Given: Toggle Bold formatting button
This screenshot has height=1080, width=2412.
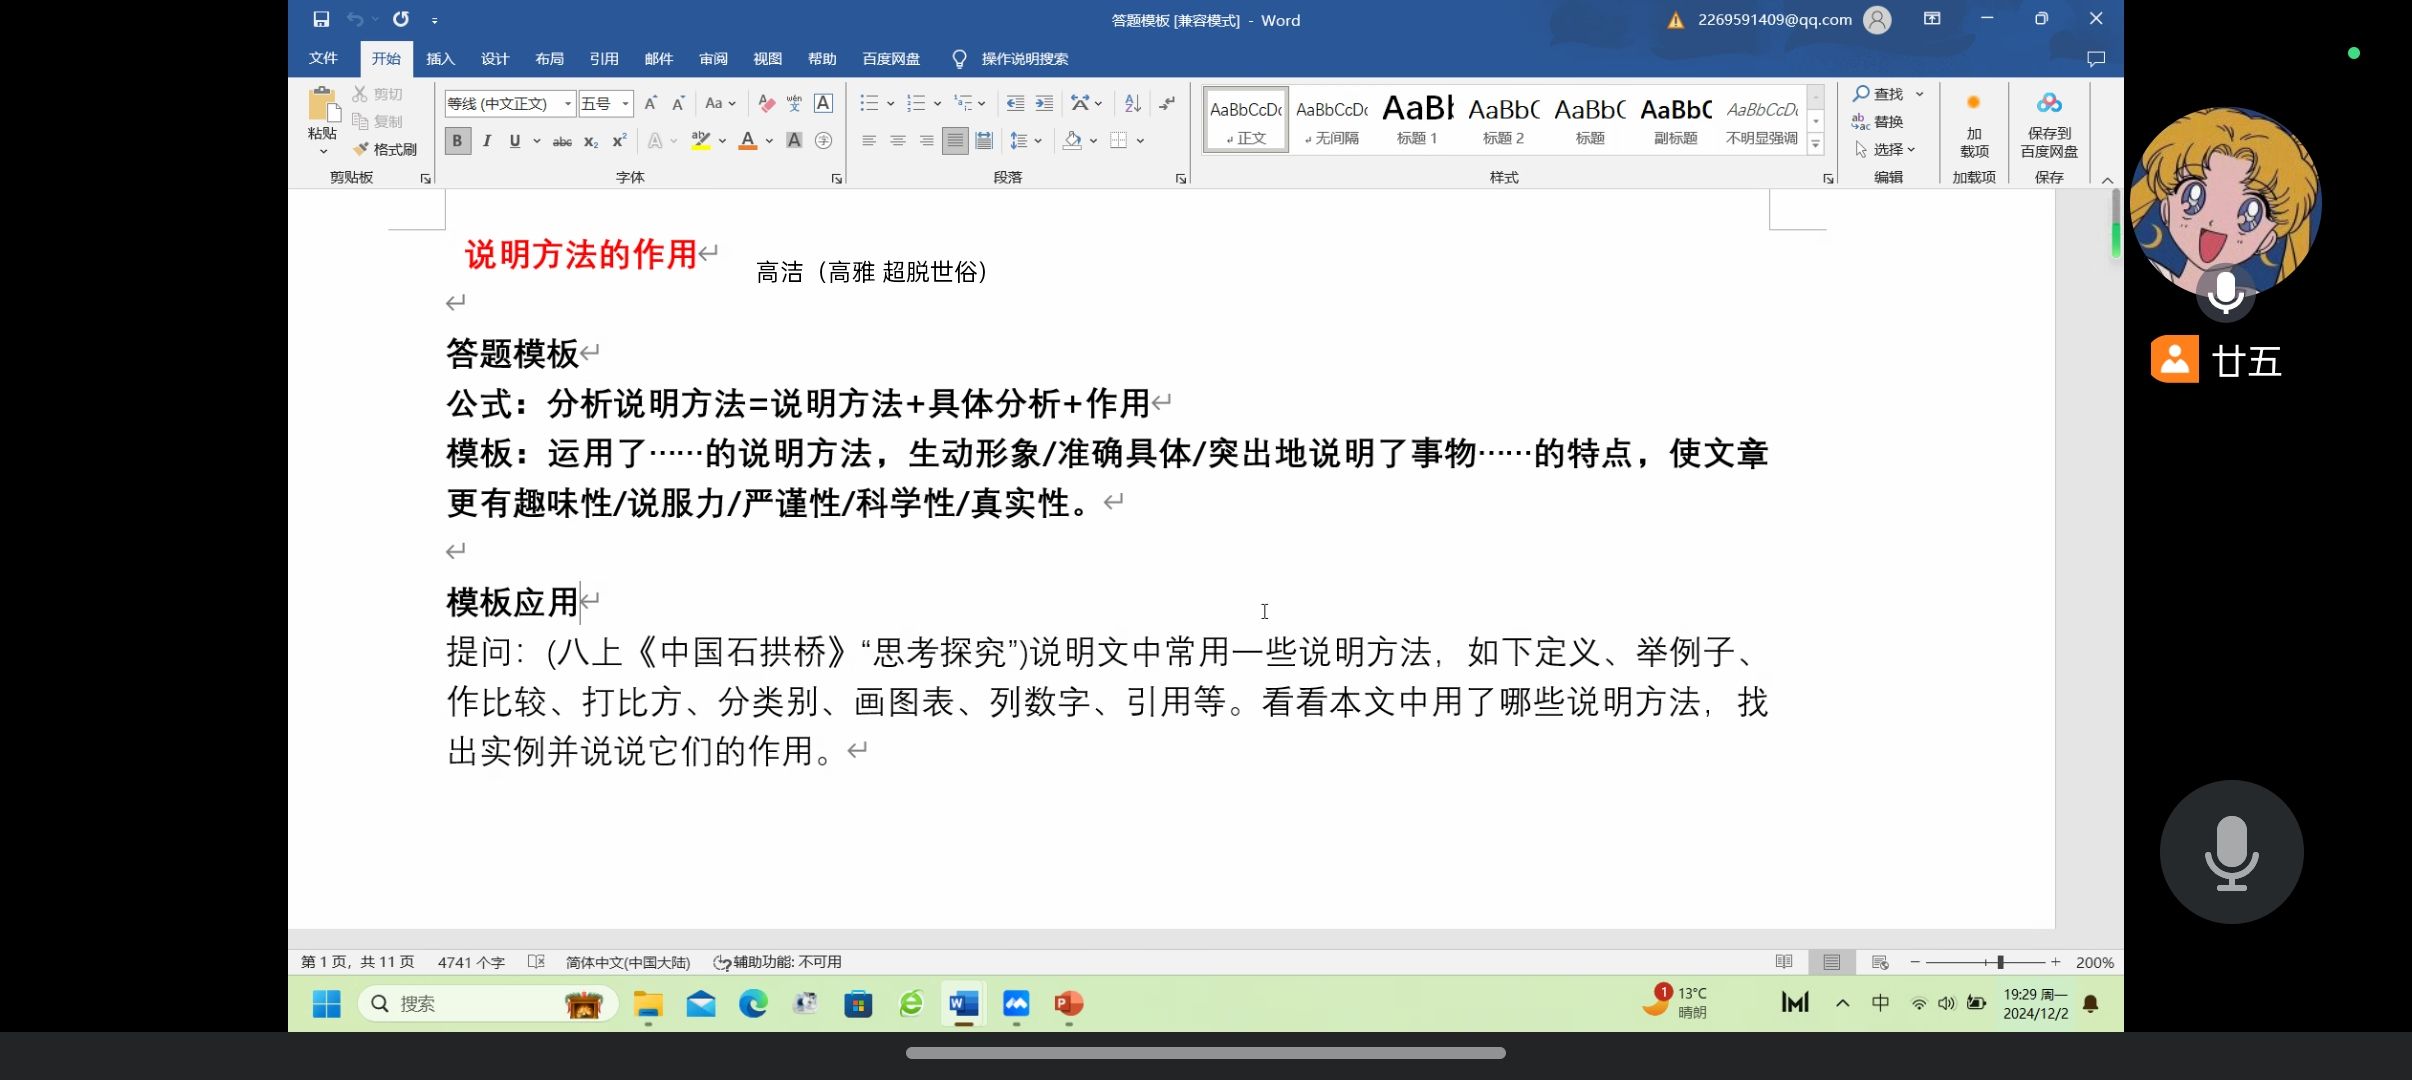Looking at the screenshot, I should tap(457, 141).
